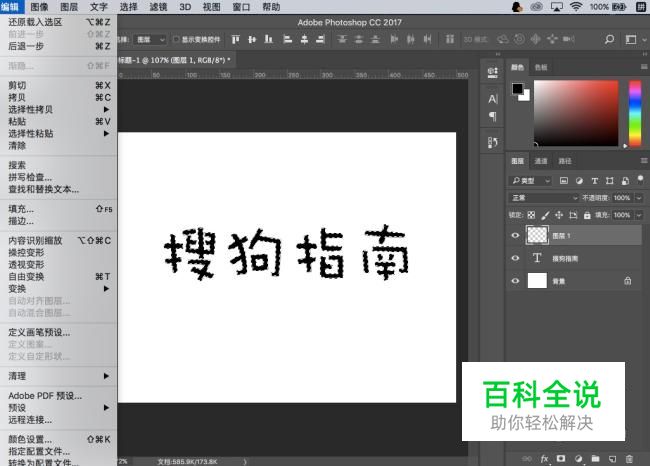Click align bottom edges icon

pos(269,39)
